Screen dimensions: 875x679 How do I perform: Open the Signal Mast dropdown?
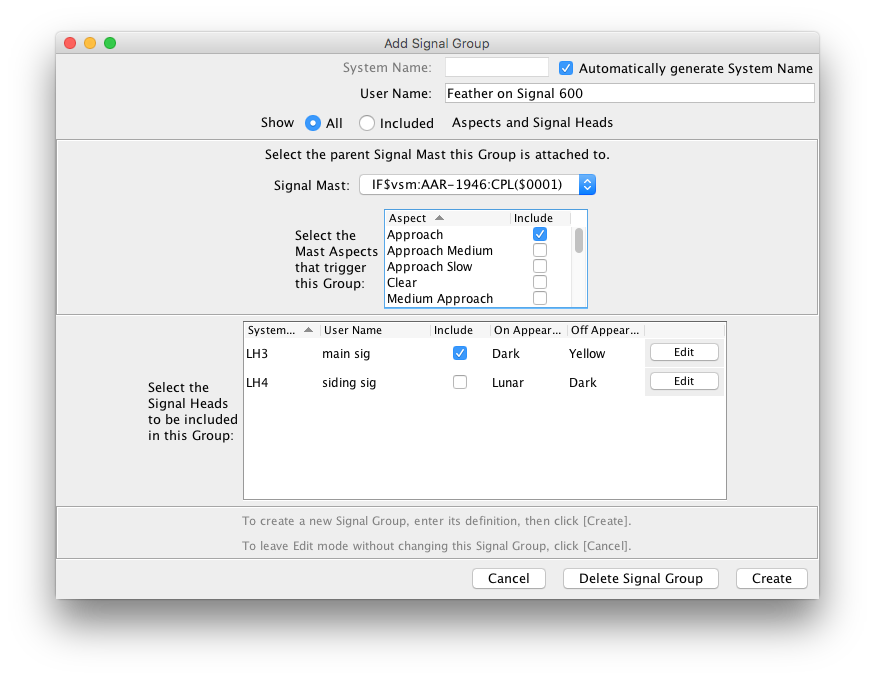[x=477, y=184]
